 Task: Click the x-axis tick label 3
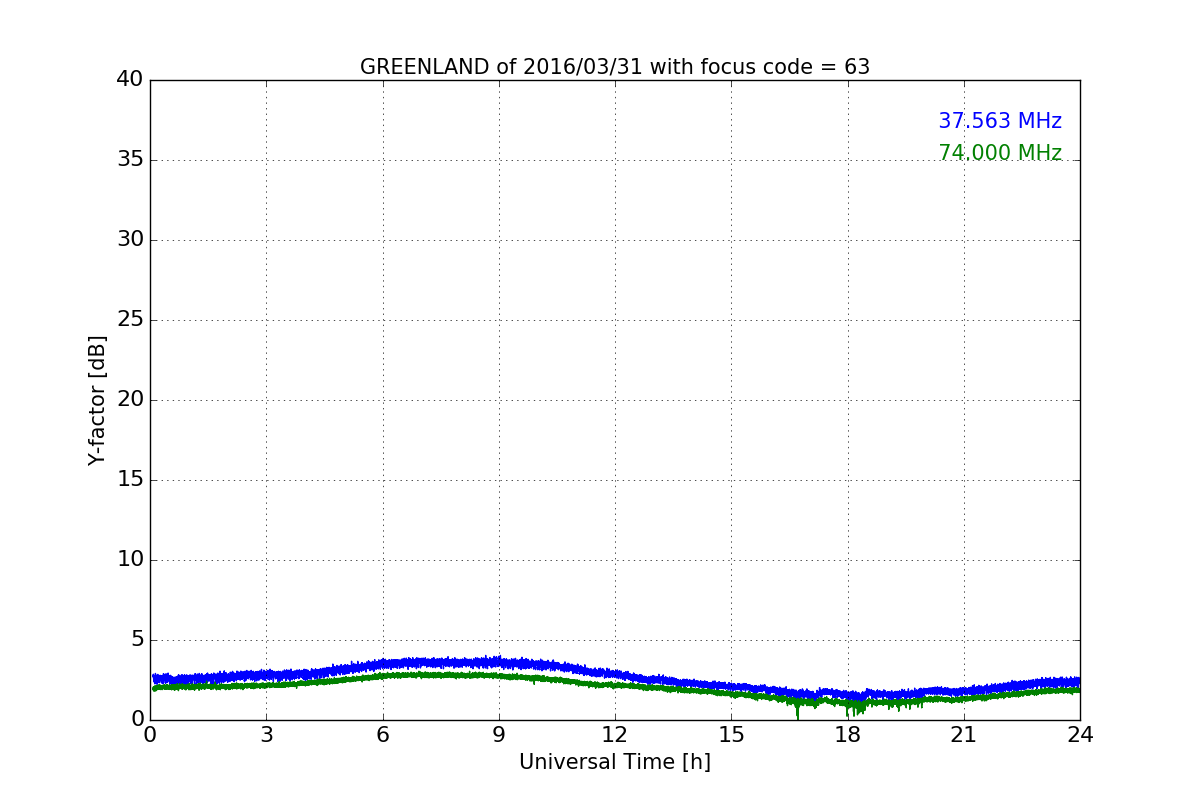tap(266, 734)
